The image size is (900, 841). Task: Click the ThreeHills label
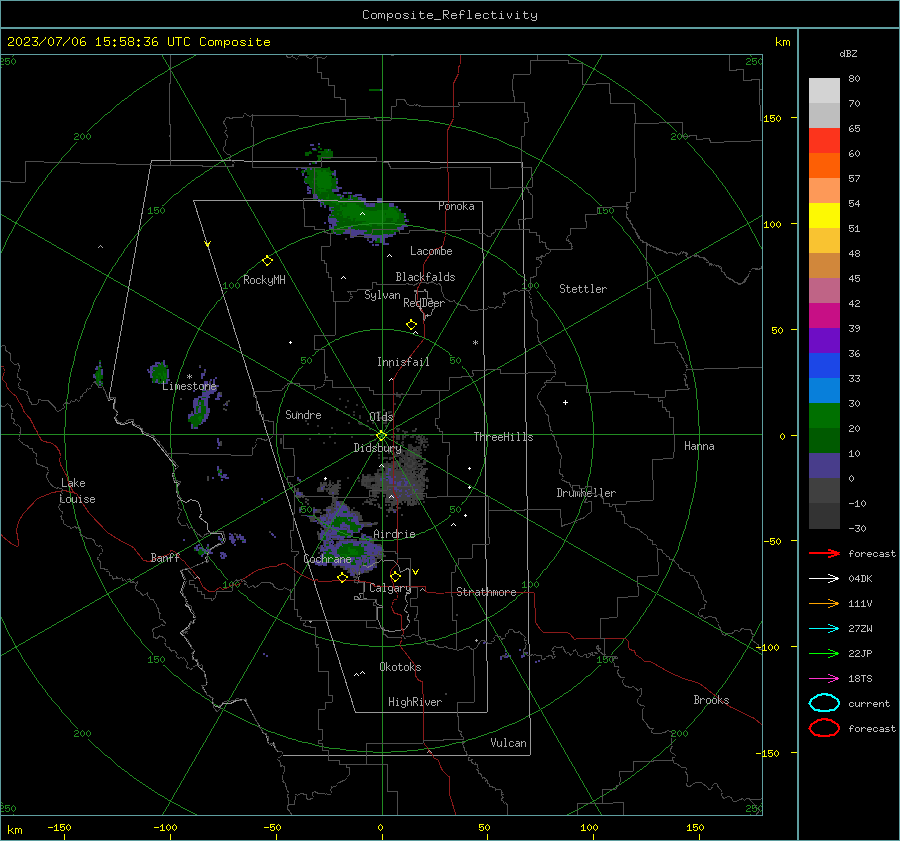tap(503, 437)
